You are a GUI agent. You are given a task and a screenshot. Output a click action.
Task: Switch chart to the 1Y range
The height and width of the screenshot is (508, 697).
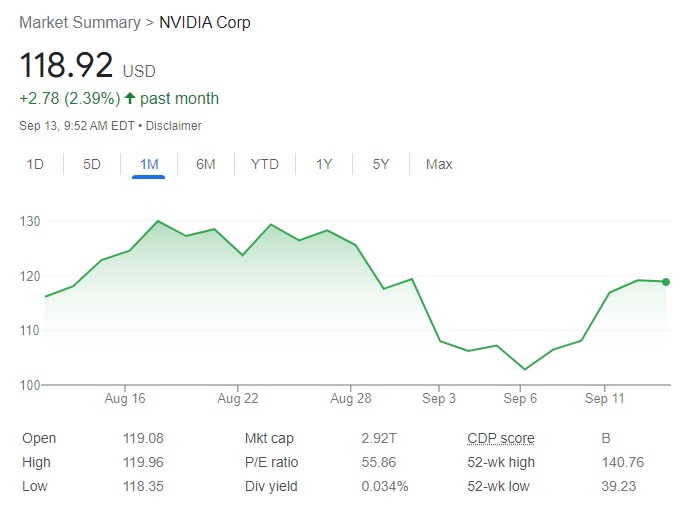point(324,164)
